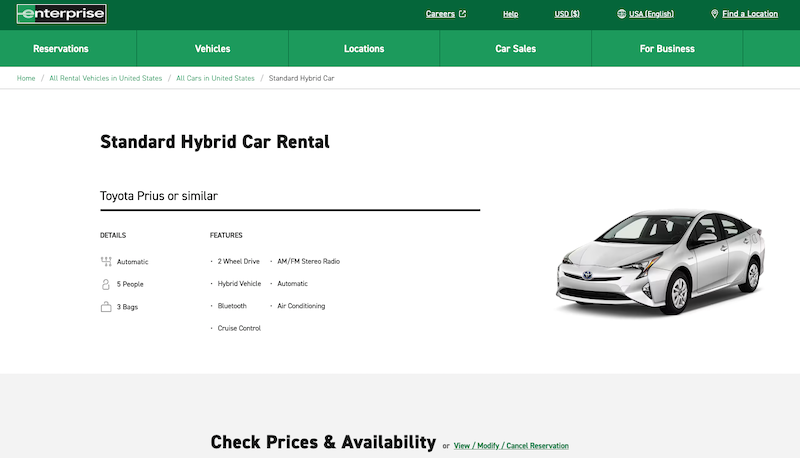Open the Locations menu
The image size is (800, 458).
click(364, 48)
